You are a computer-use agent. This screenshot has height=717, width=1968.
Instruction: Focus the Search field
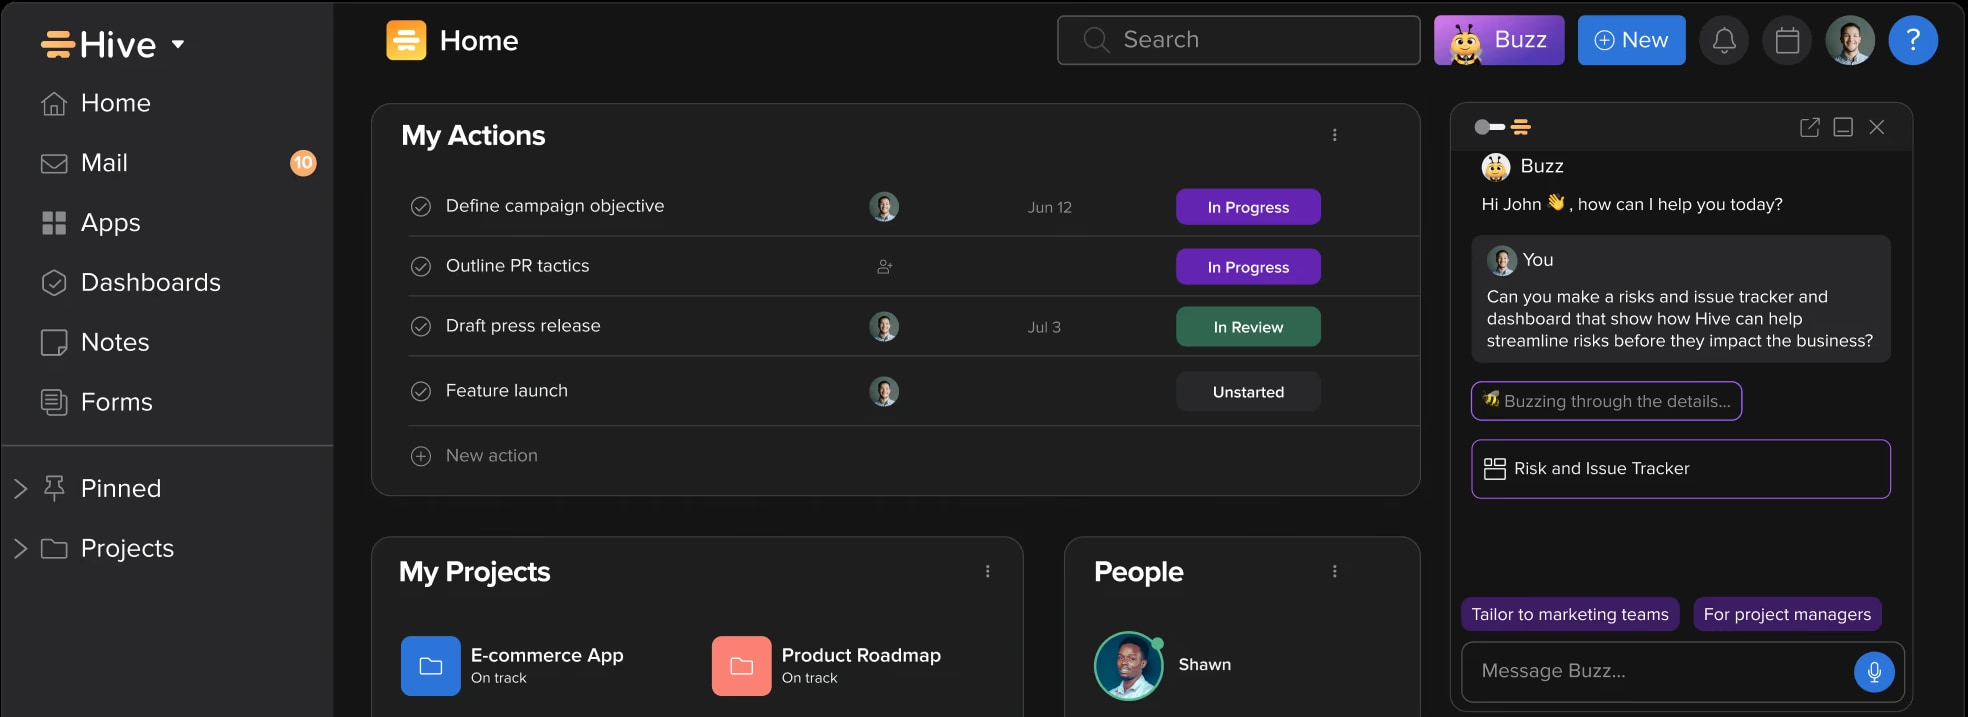point(1238,40)
